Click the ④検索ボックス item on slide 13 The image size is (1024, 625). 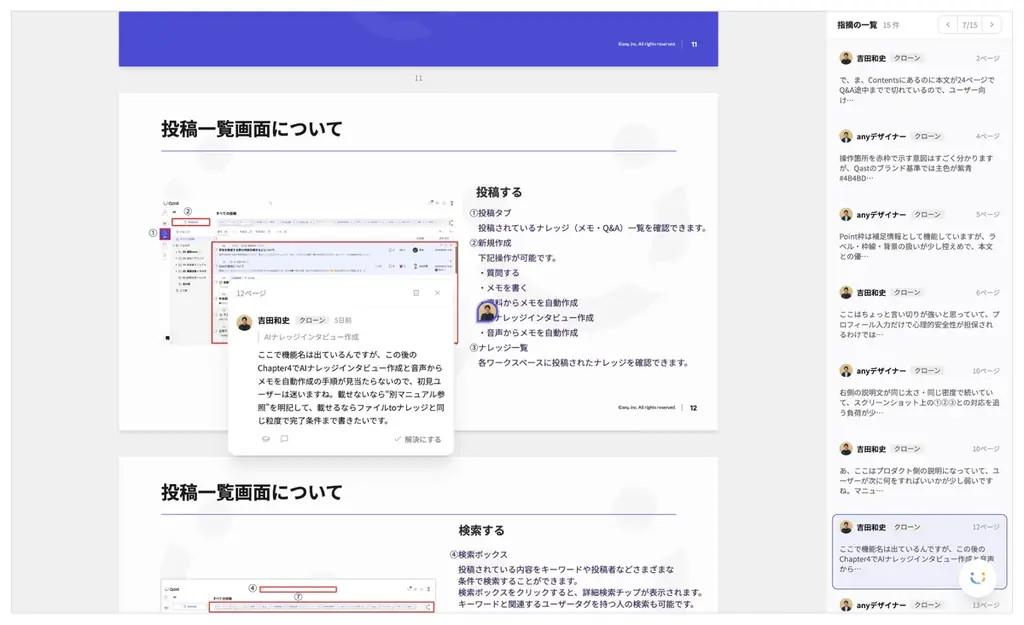(479, 554)
